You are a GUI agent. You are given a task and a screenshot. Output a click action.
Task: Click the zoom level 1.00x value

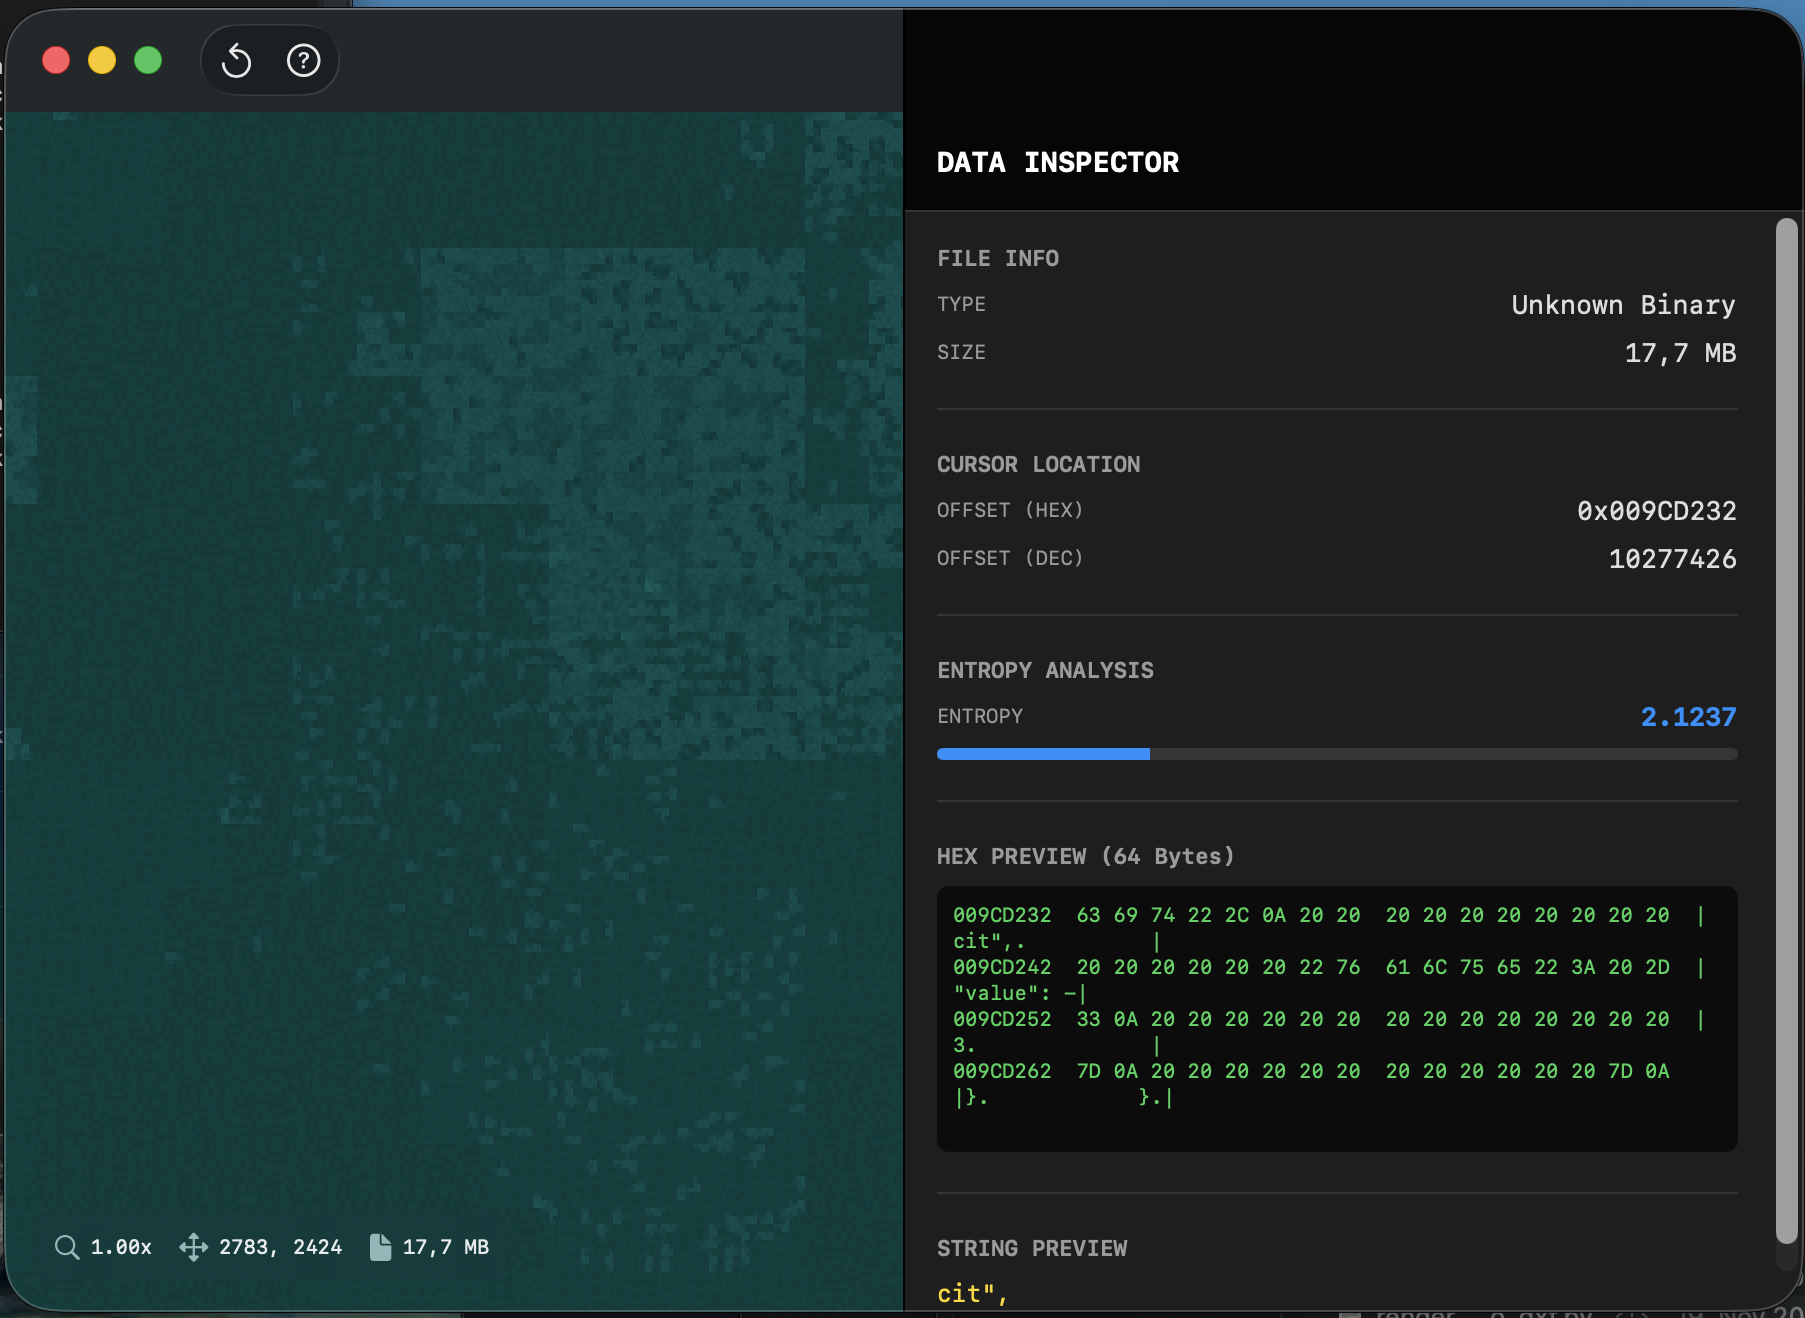121,1247
